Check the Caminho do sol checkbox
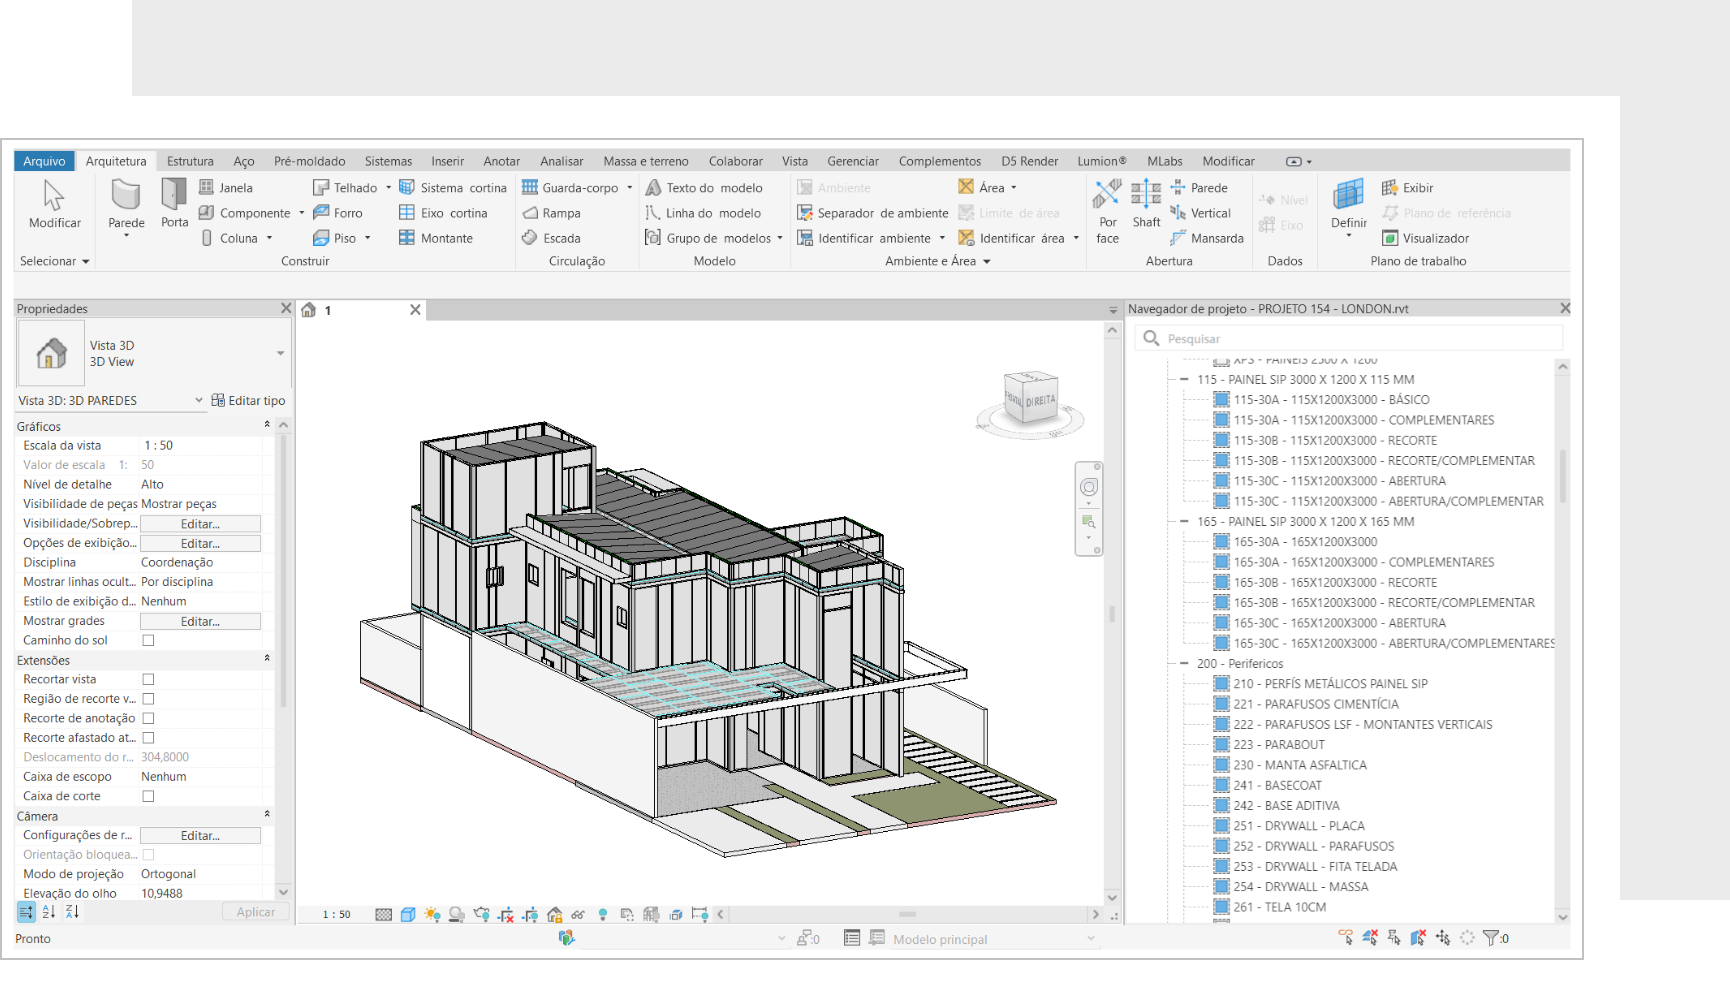This screenshot has width=1730, height=984. tap(148, 640)
